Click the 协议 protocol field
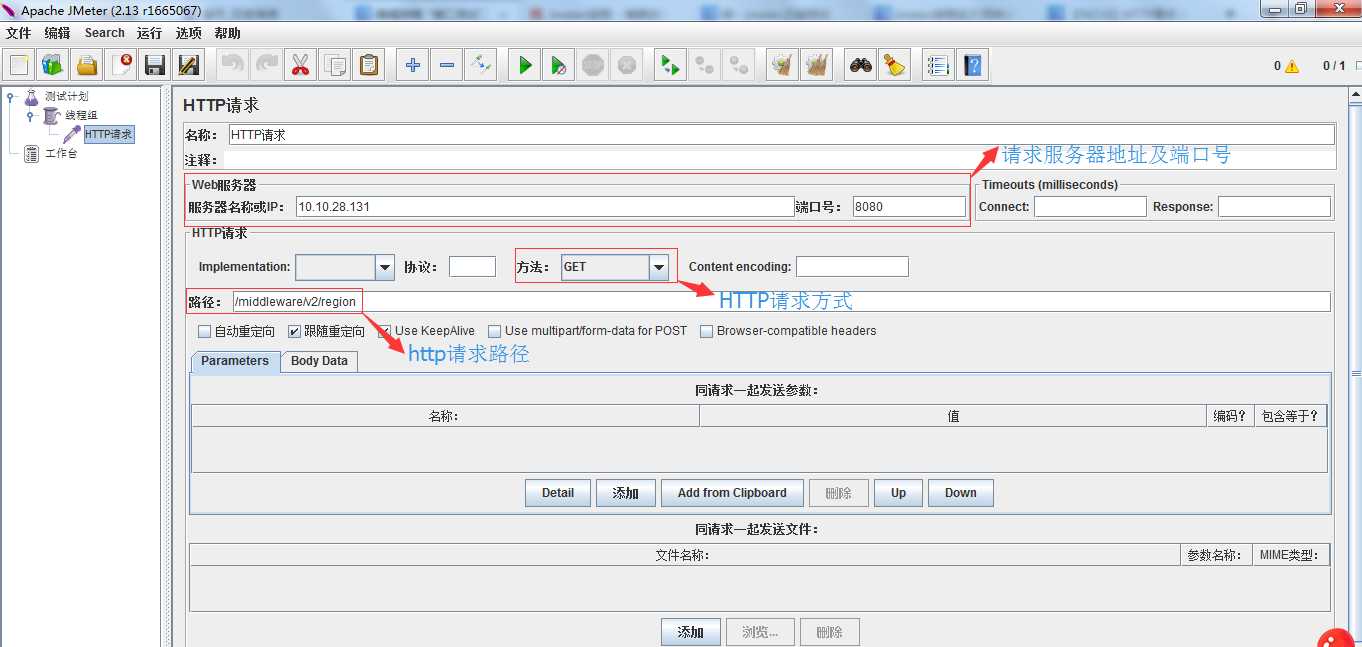1362x647 pixels. pos(472,267)
